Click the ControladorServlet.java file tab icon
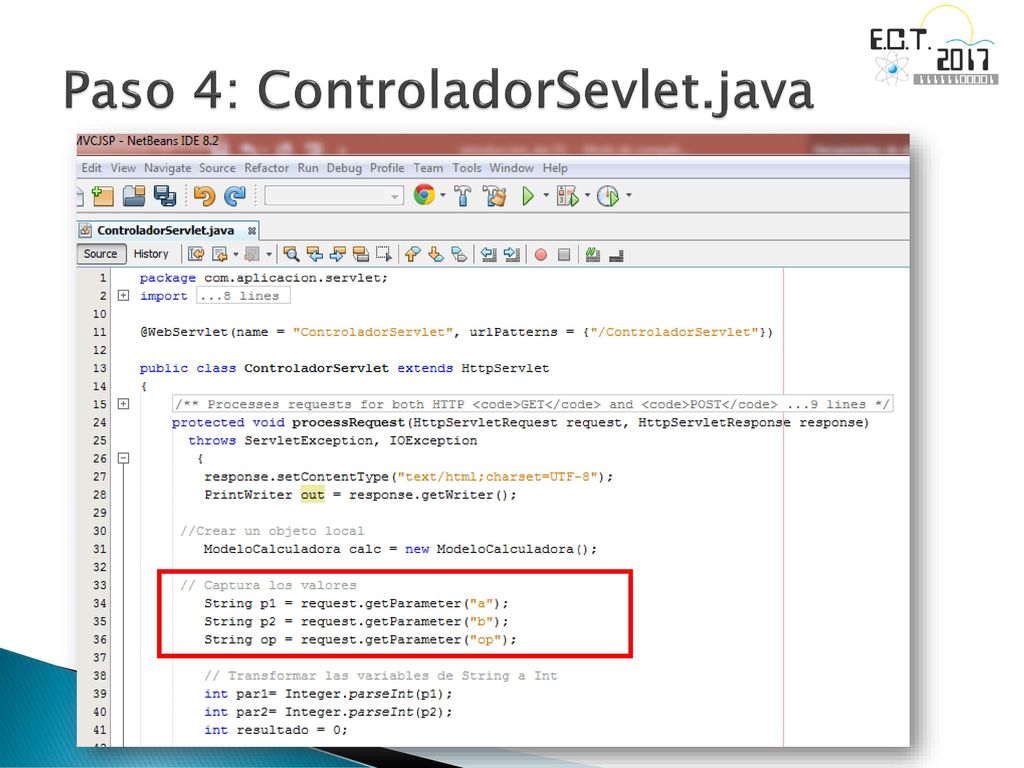The width and height of the screenshot is (1024, 768). pyautogui.click(x=86, y=230)
